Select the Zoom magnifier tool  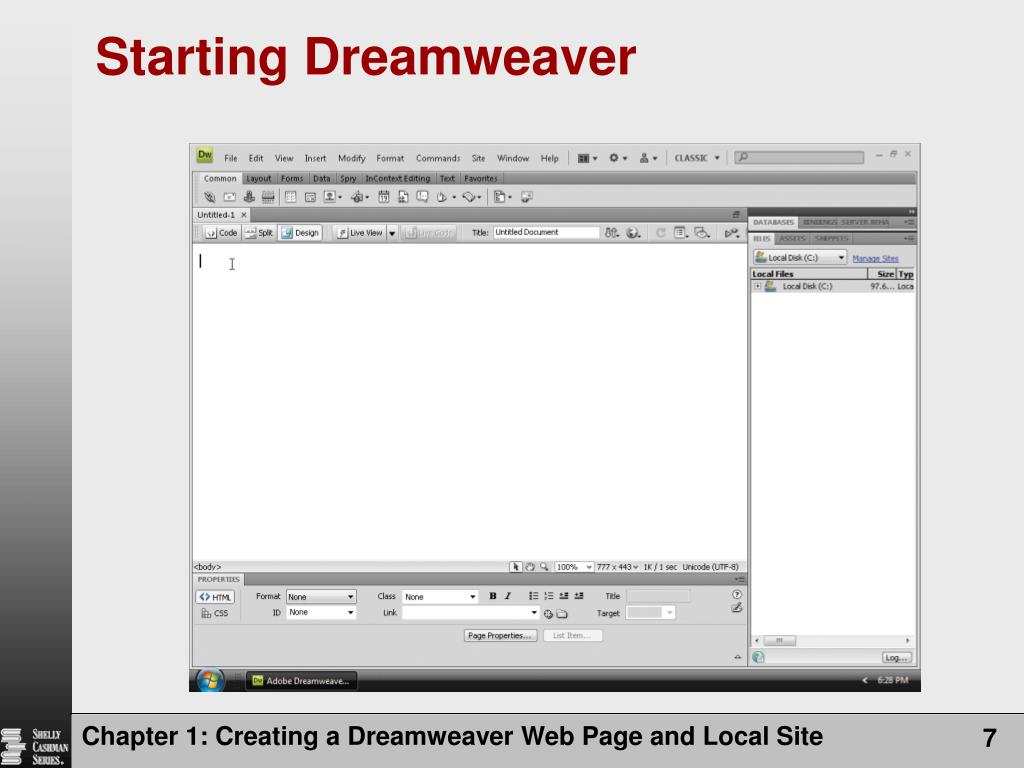click(x=544, y=567)
